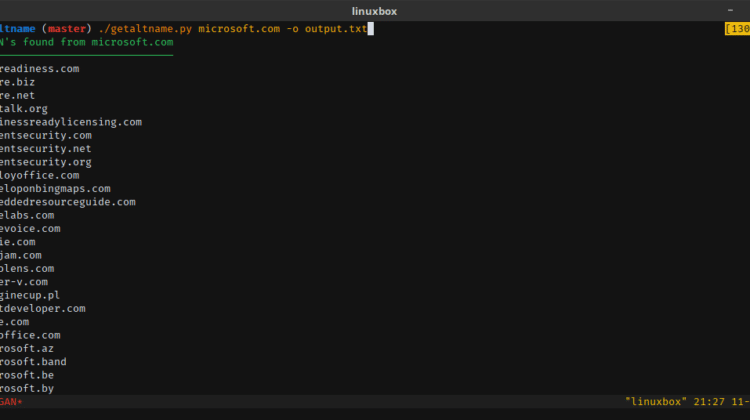Click the found from microsoft.com header line
The width and height of the screenshot is (750, 420).
click(x=87, y=42)
